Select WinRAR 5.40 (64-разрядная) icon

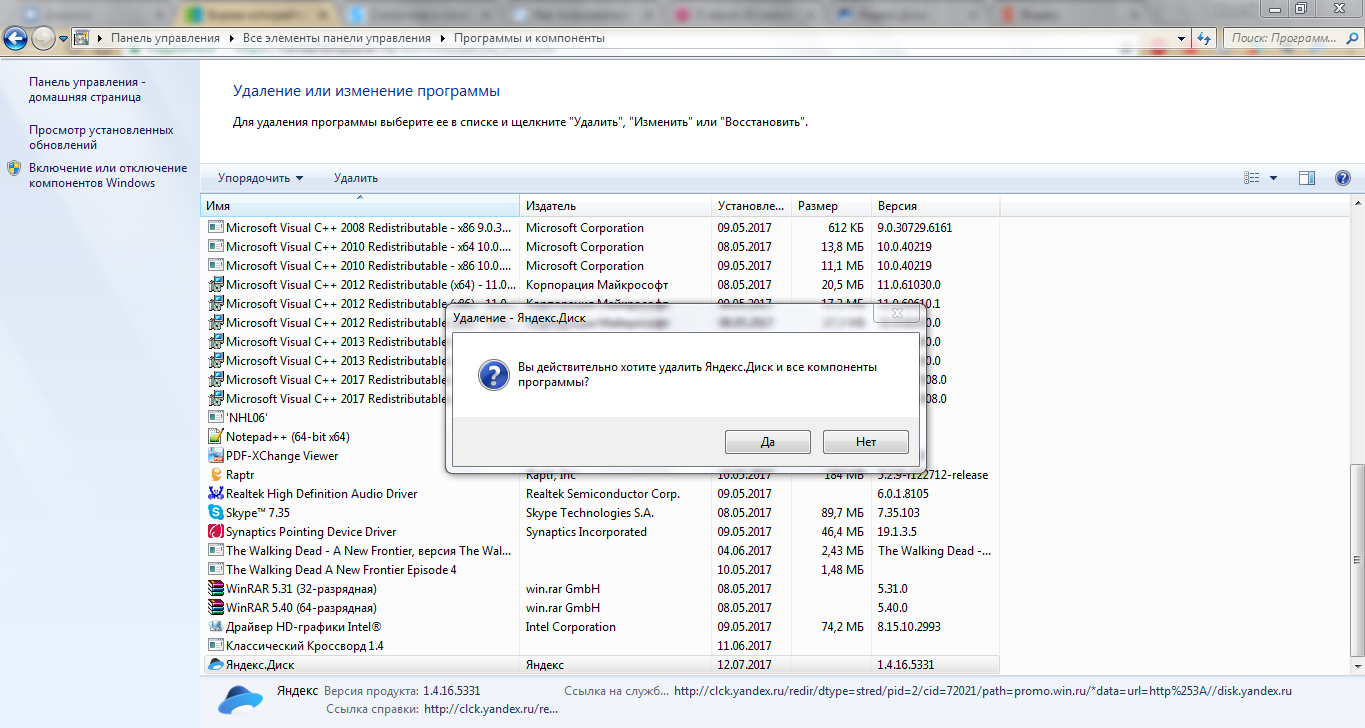point(215,607)
